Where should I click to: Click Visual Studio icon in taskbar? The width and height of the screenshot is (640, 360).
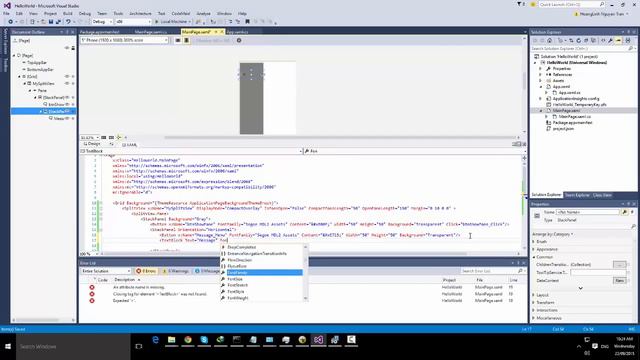(318, 340)
